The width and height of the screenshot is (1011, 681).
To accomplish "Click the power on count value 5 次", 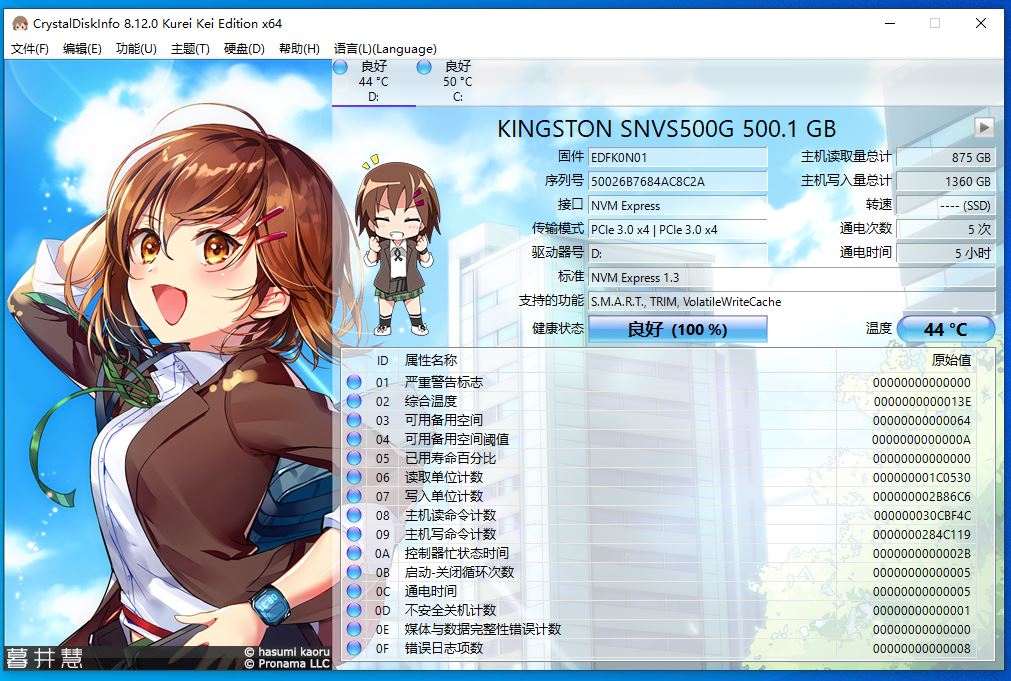I will tap(945, 230).
